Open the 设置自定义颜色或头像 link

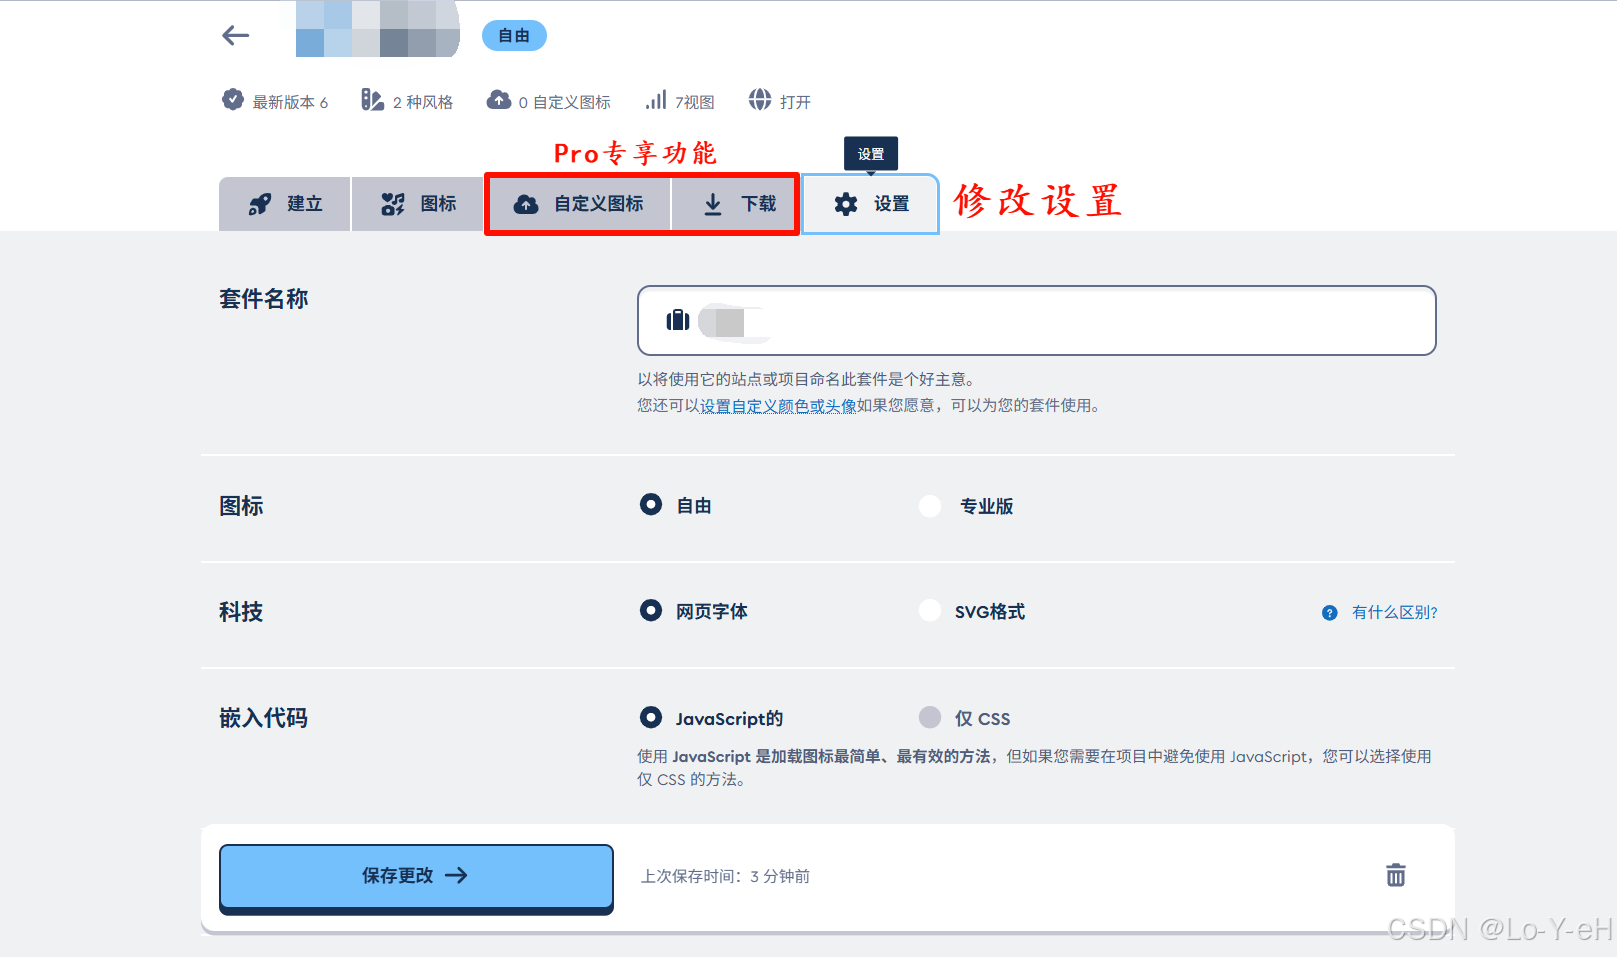(x=778, y=406)
